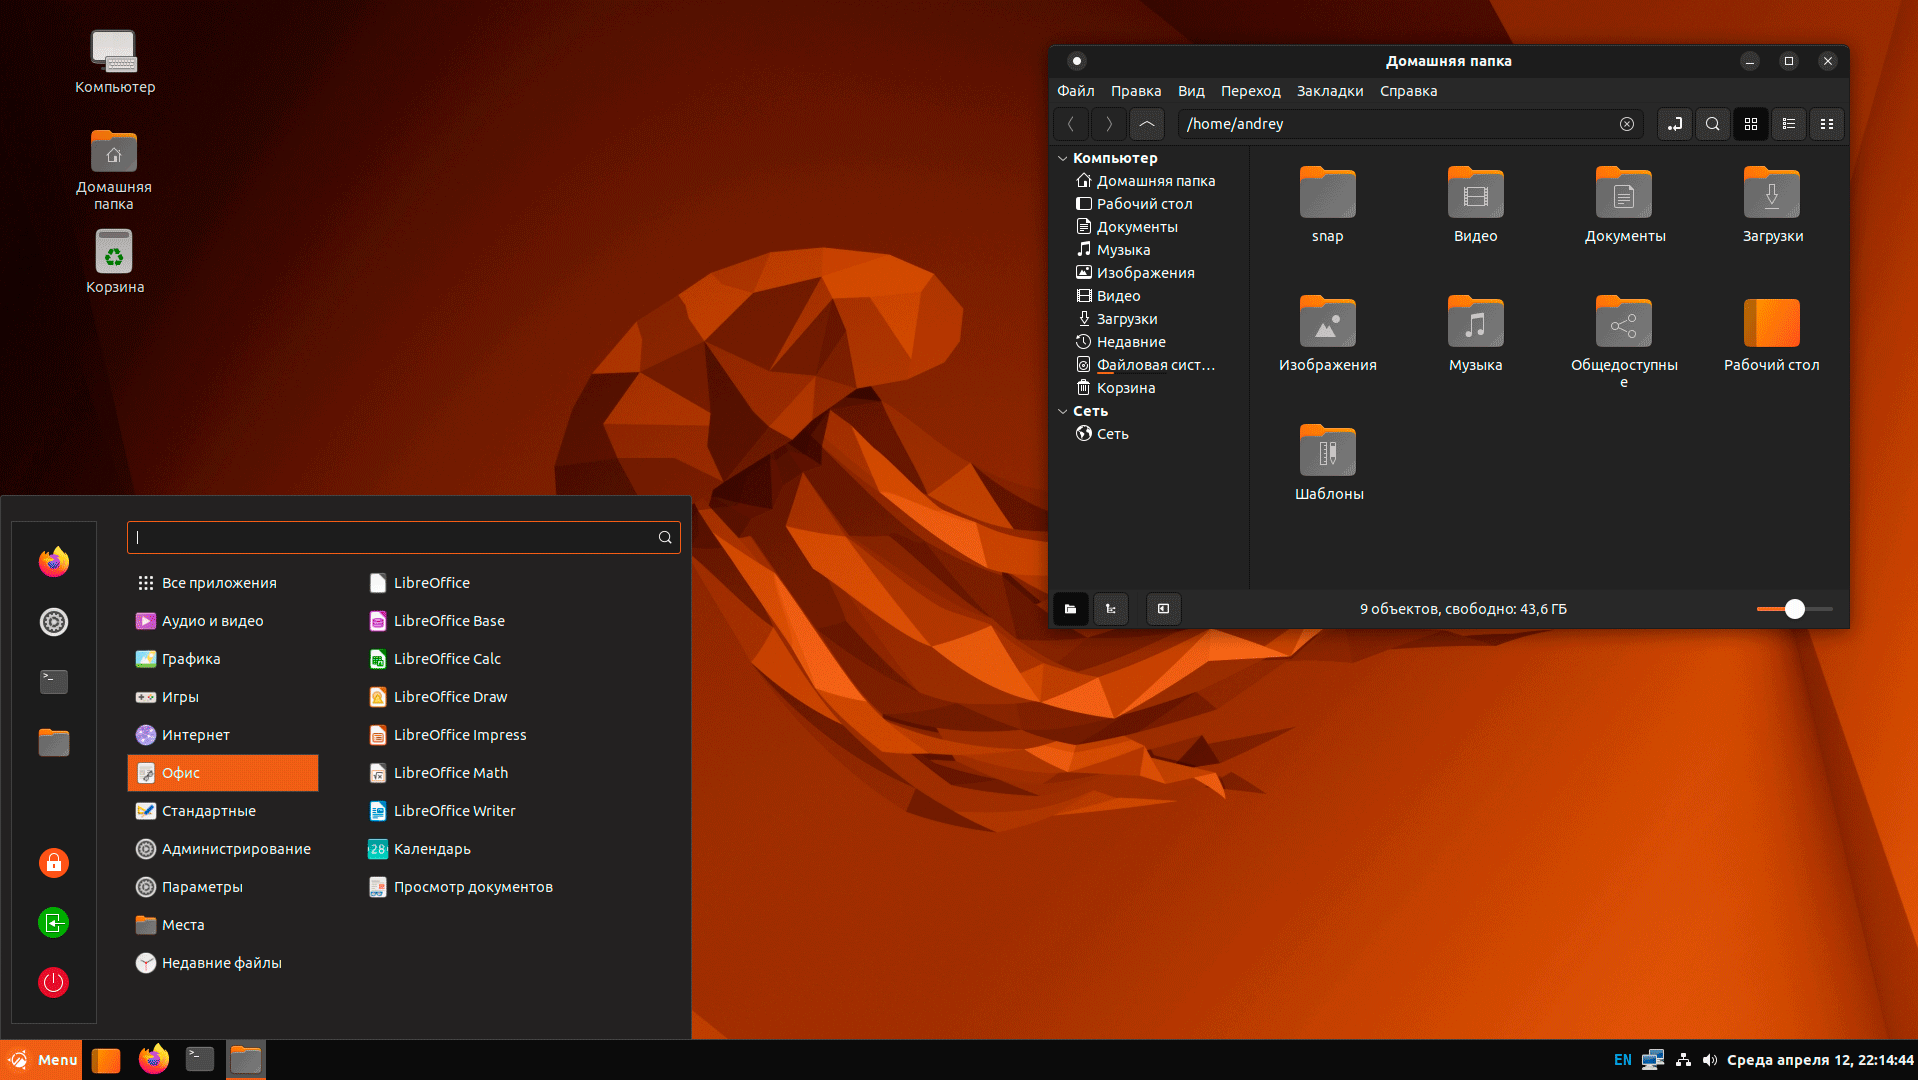
Task: Go up to the parent folder
Action: (1147, 124)
